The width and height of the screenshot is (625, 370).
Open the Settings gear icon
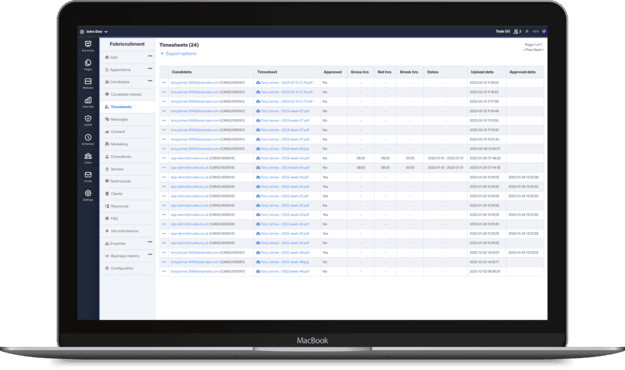click(88, 193)
